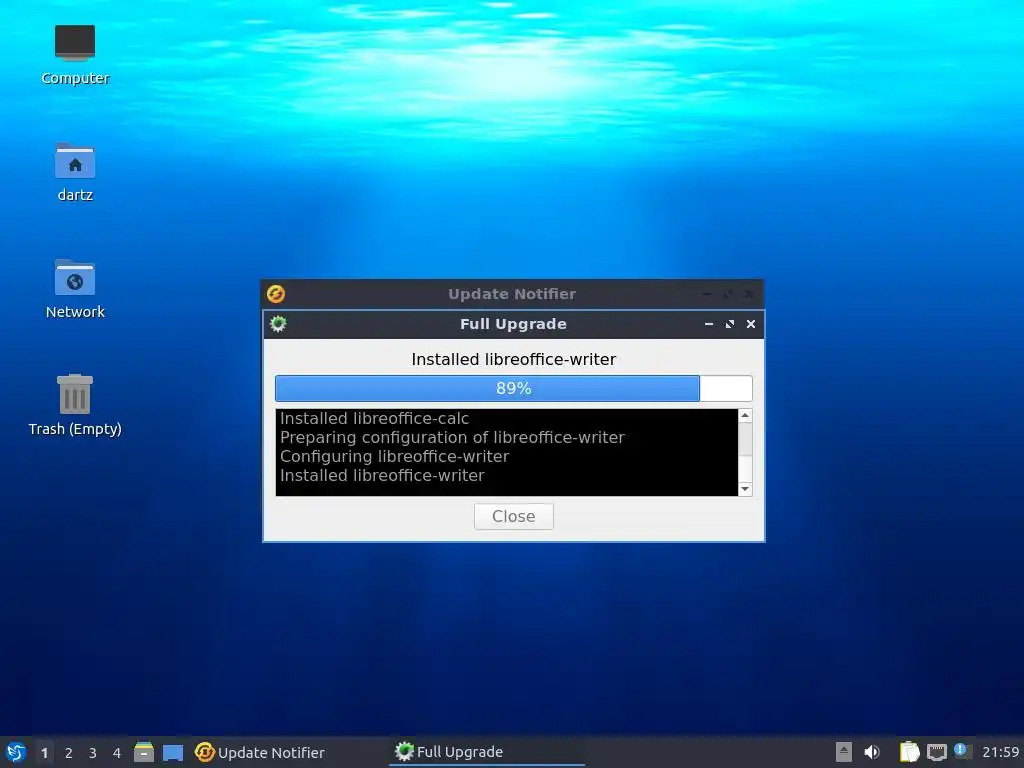This screenshot has width=1024, height=768.
Task: Click log line 'Configuring libreoffice-writer'
Action: pos(394,456)
